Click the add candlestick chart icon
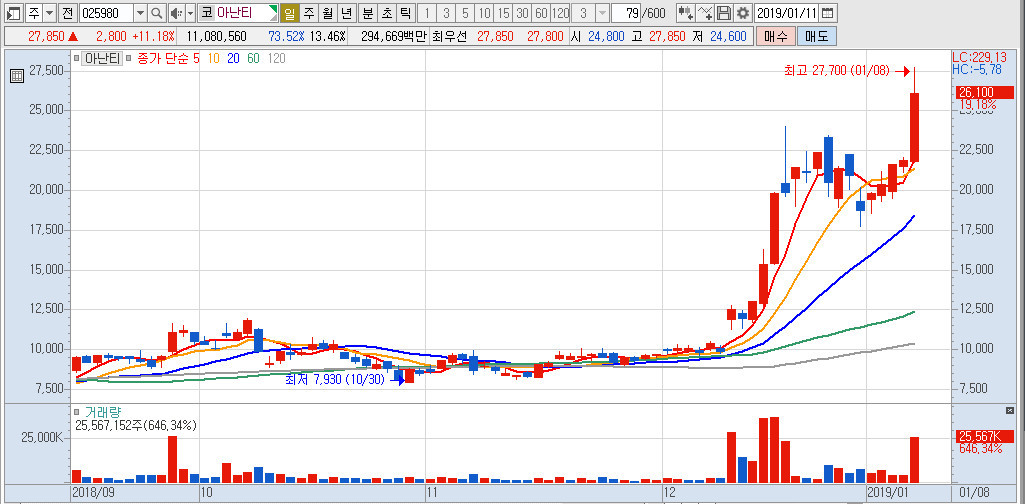 coord(685,12)
